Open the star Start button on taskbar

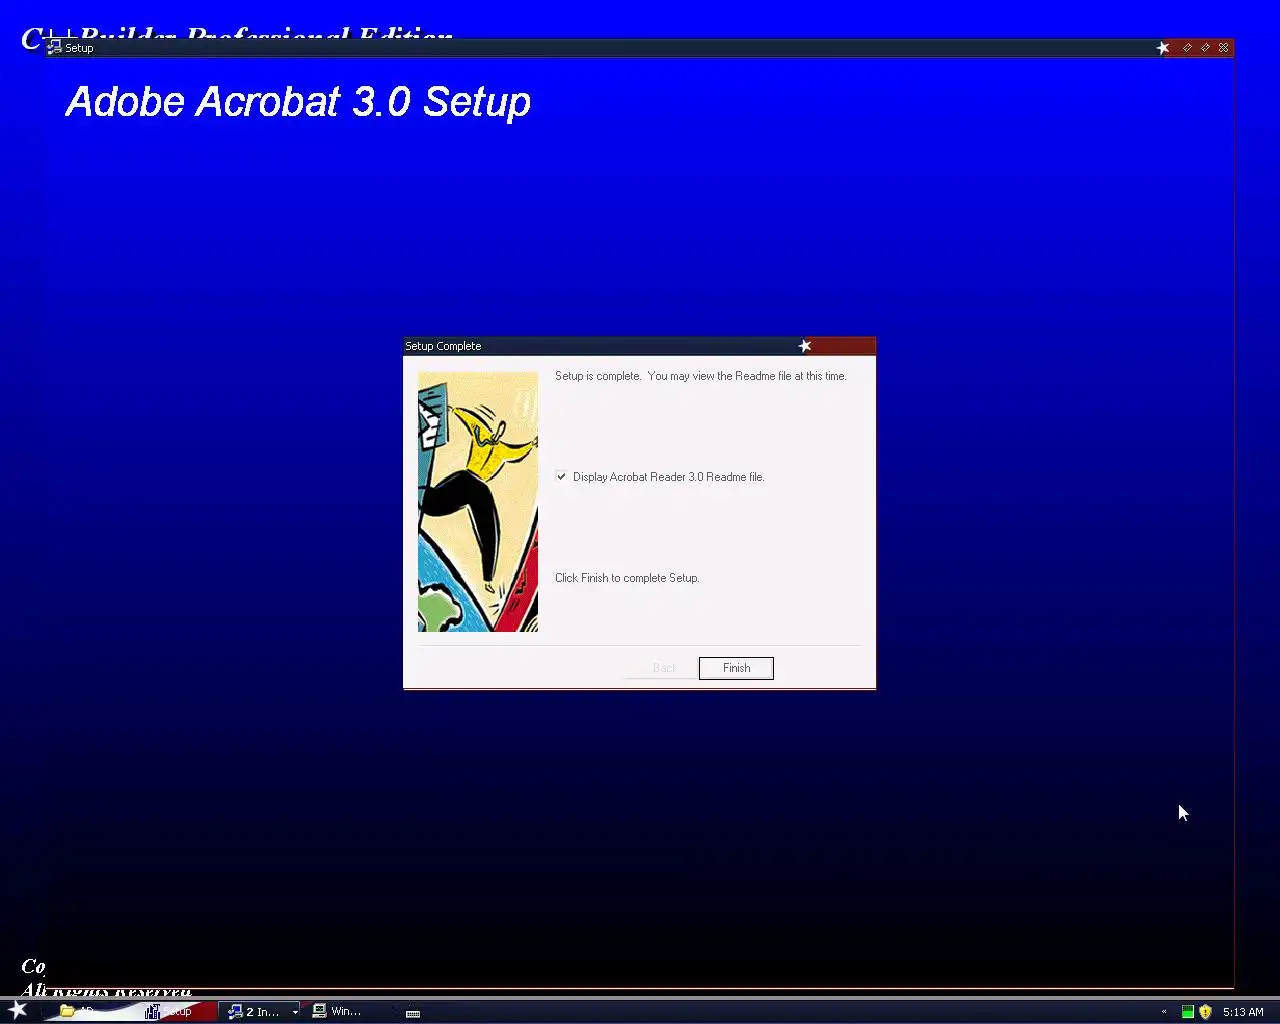click(18, 1010)
